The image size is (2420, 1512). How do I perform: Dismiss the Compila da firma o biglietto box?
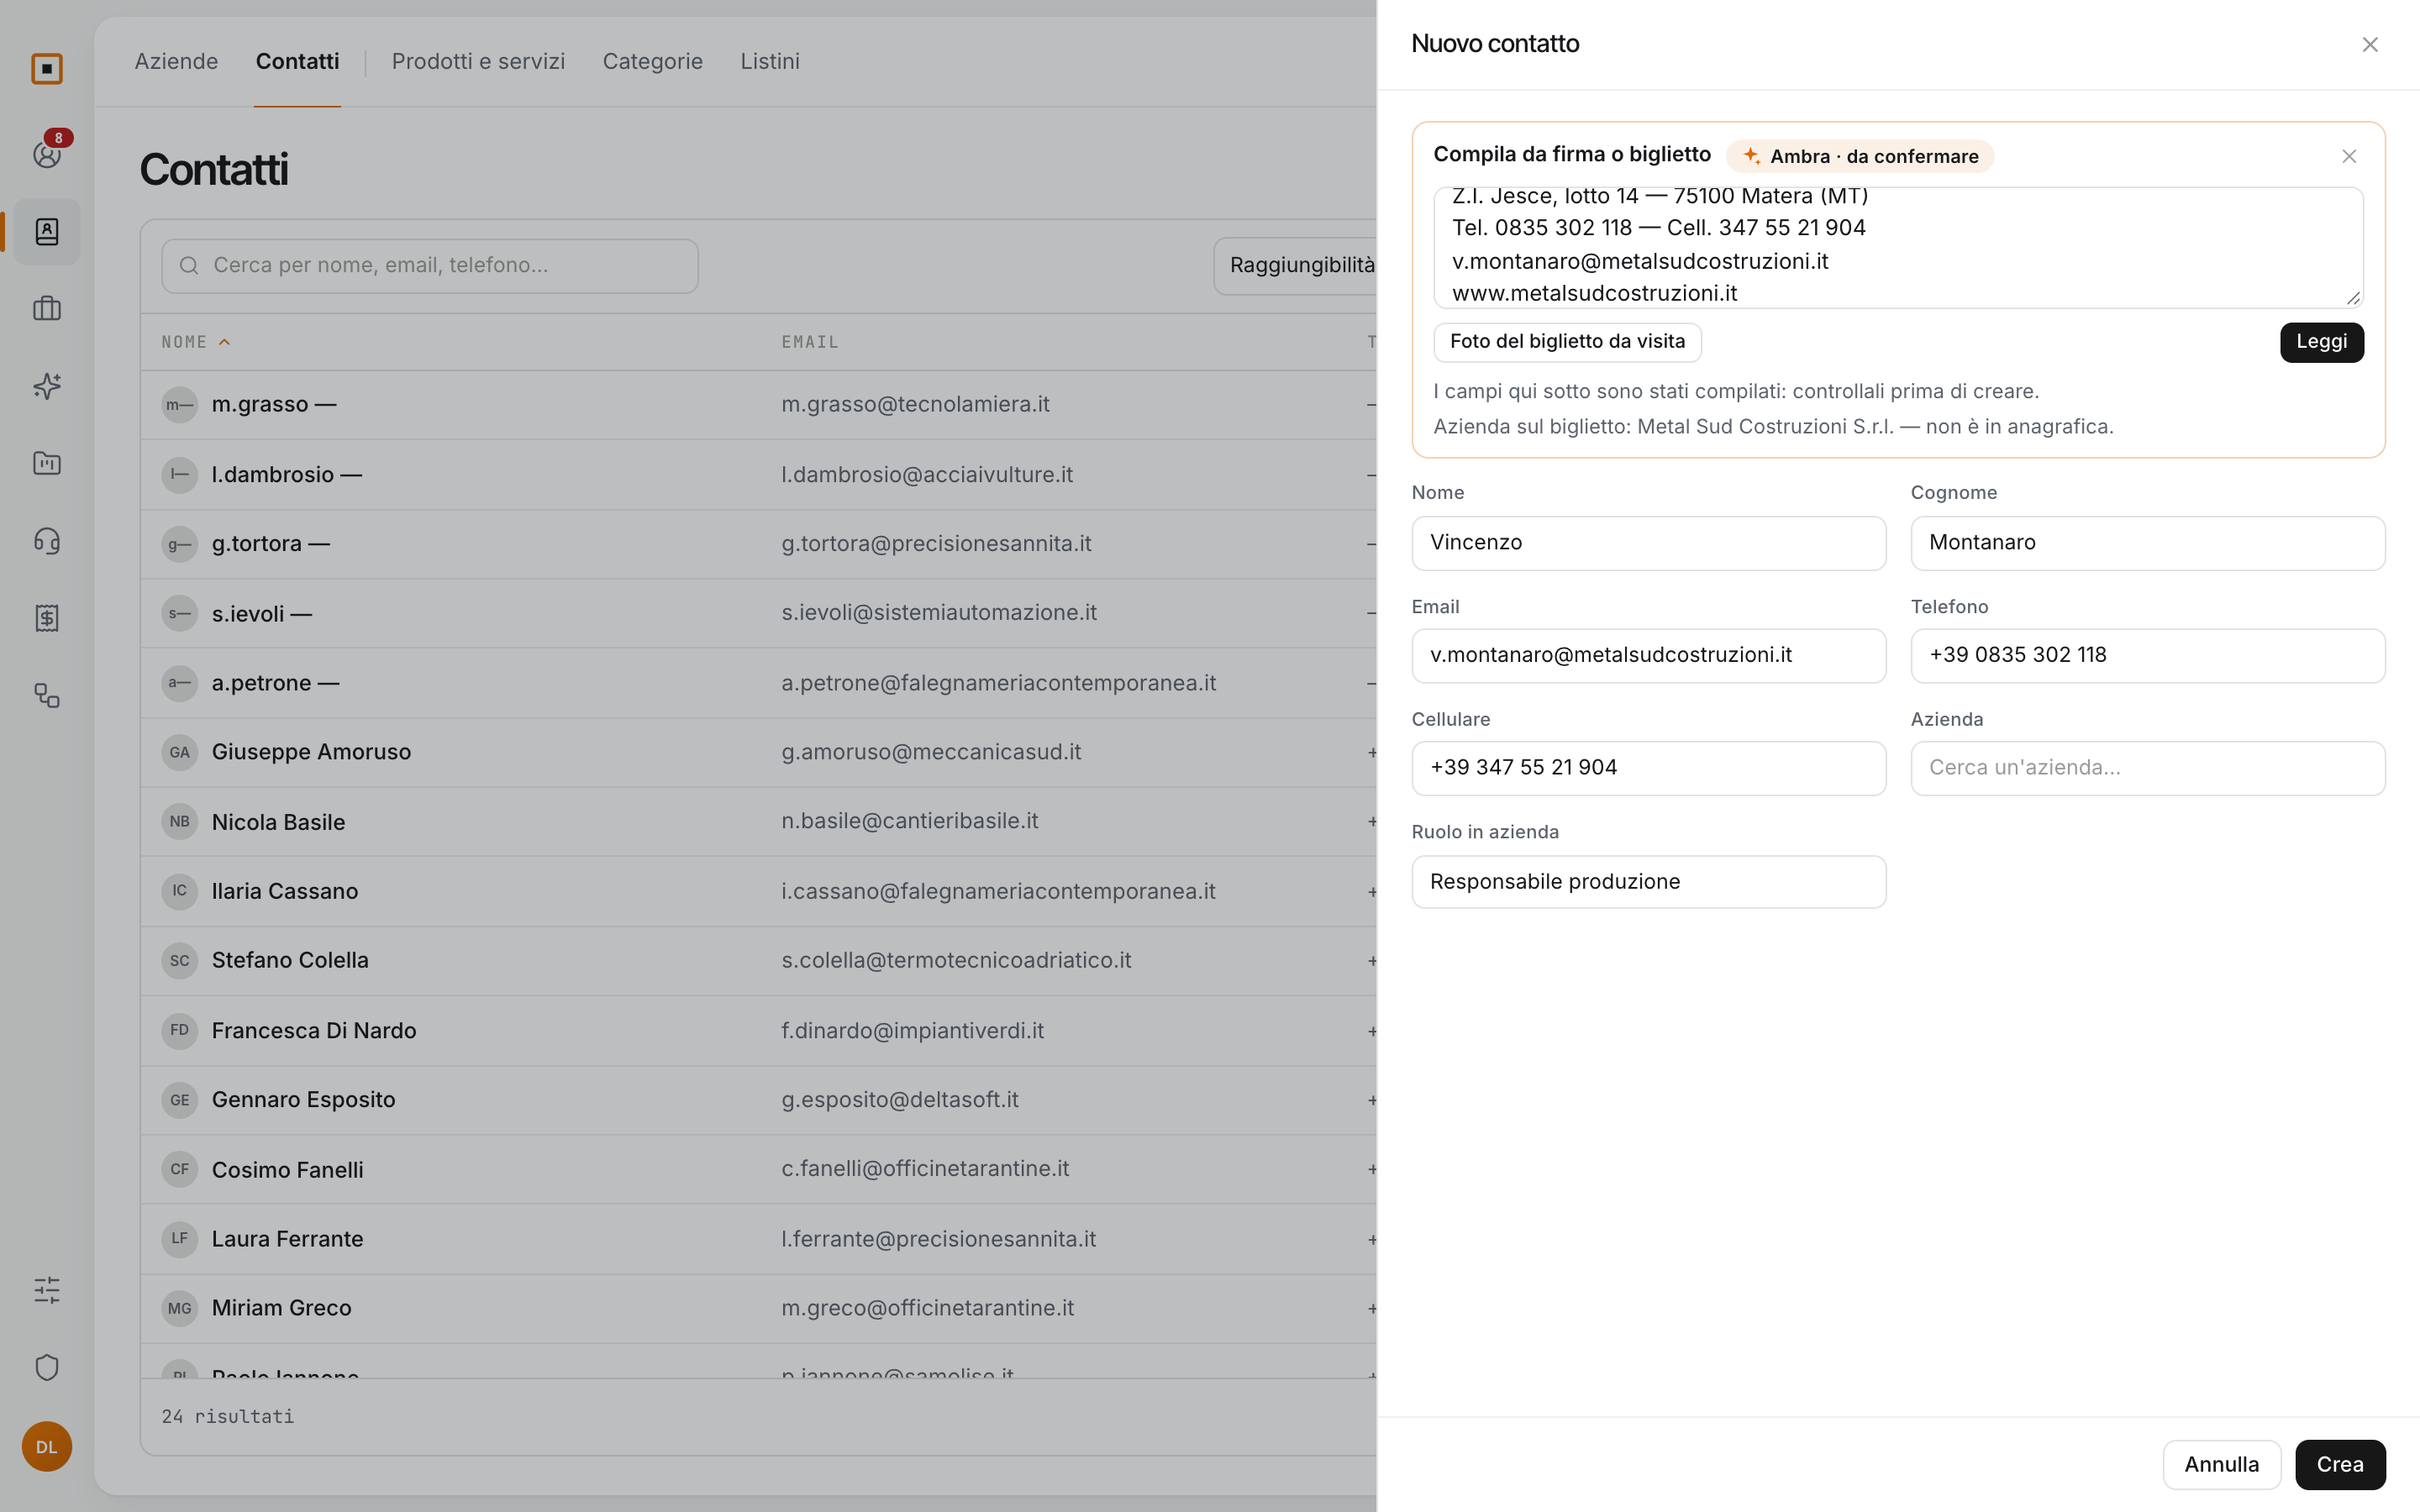(2348, 156)
